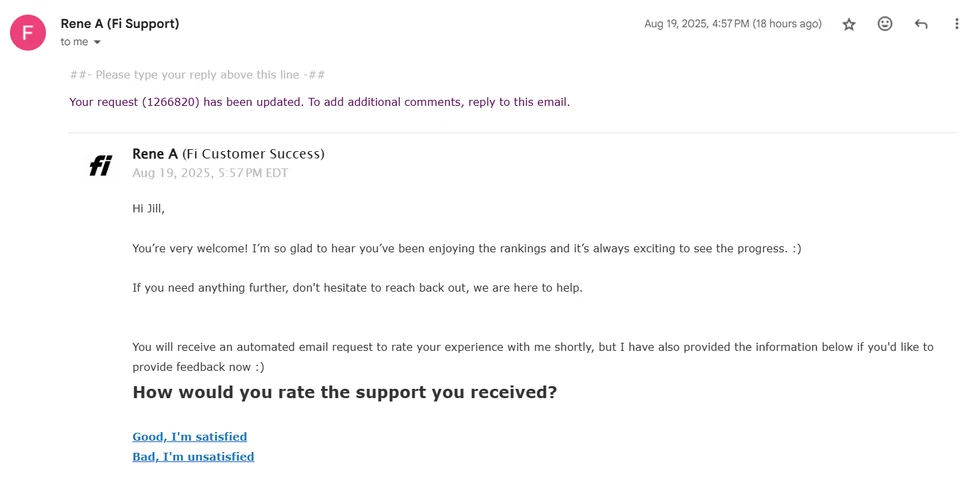The width and height of the screenshot is (960, 498).
Task: Click the "Good, I'm satisfied" link
Action: click(189, 437)
